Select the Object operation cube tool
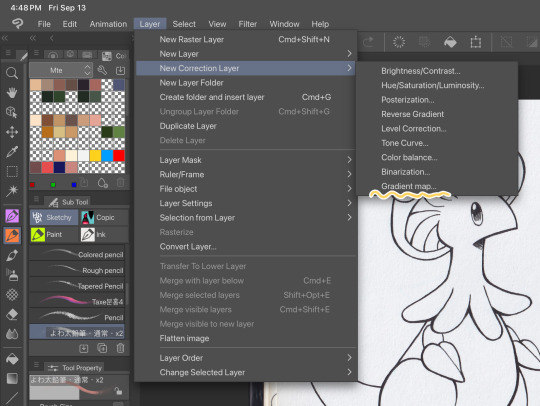Viewport: 540px width, 406px height. tap(12, 112)
